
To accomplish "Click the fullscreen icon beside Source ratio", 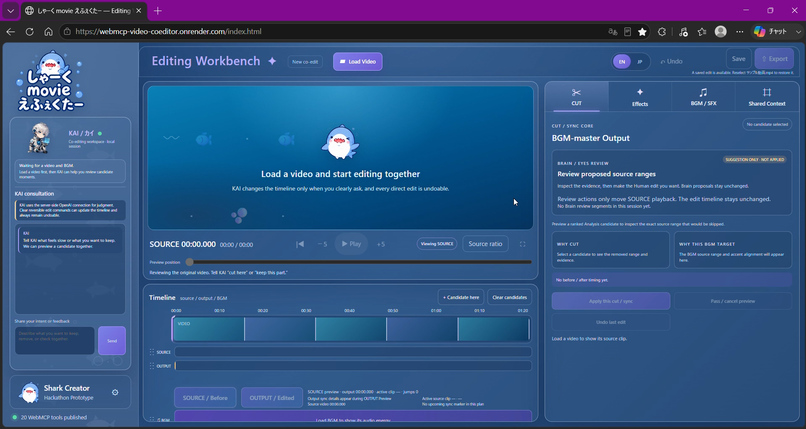I will point(522,244).
